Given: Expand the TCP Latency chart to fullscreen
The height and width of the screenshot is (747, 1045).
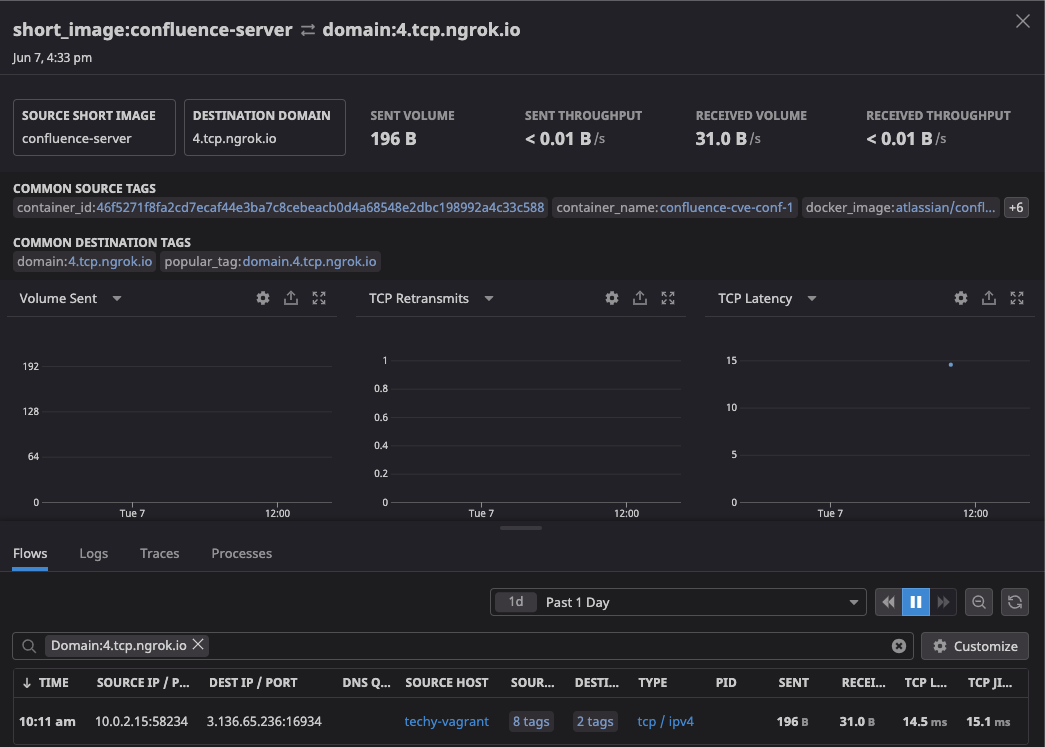Looking at the screenshot, I should pyautogui.click(x=1017, y=298).
